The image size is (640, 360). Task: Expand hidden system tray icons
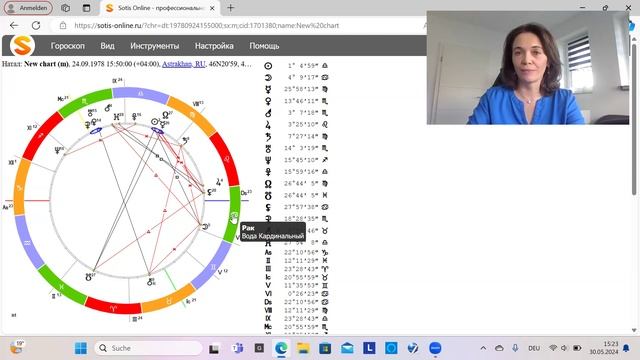pyautogui.click(x=483, y=348)
